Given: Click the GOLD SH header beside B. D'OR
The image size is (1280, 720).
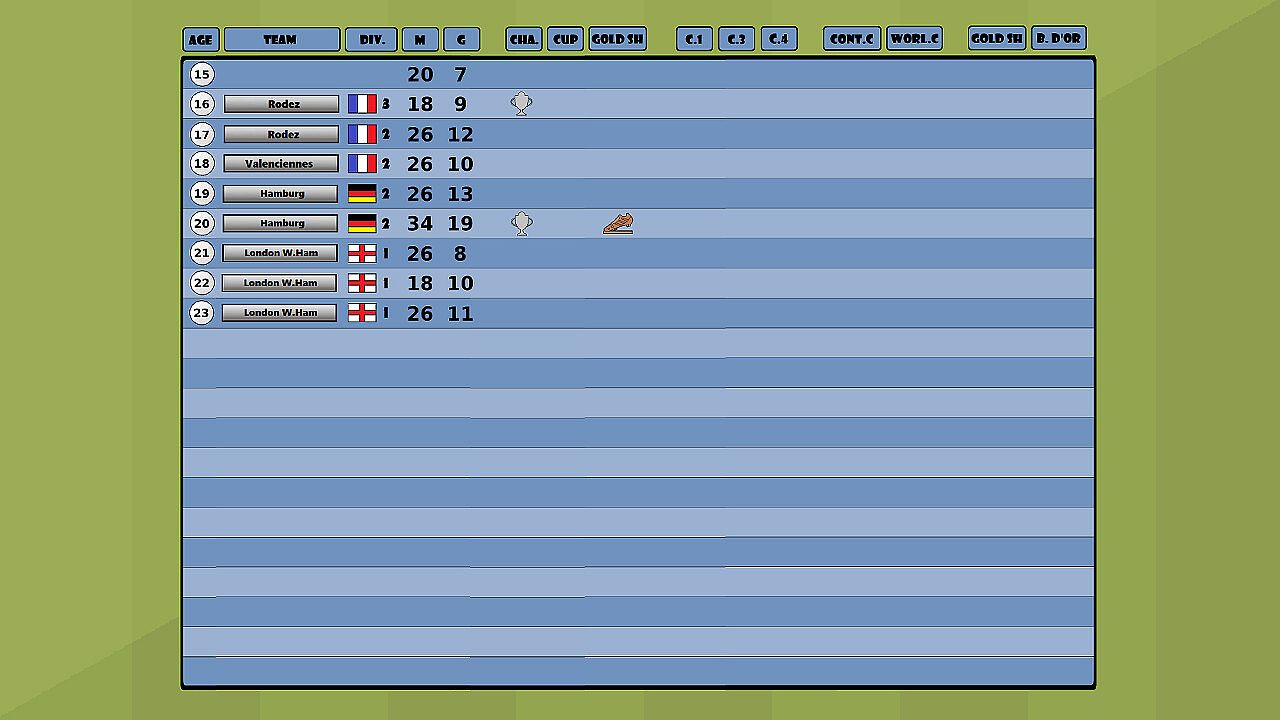Looking at the screenshot, I should tap(997, 38).
